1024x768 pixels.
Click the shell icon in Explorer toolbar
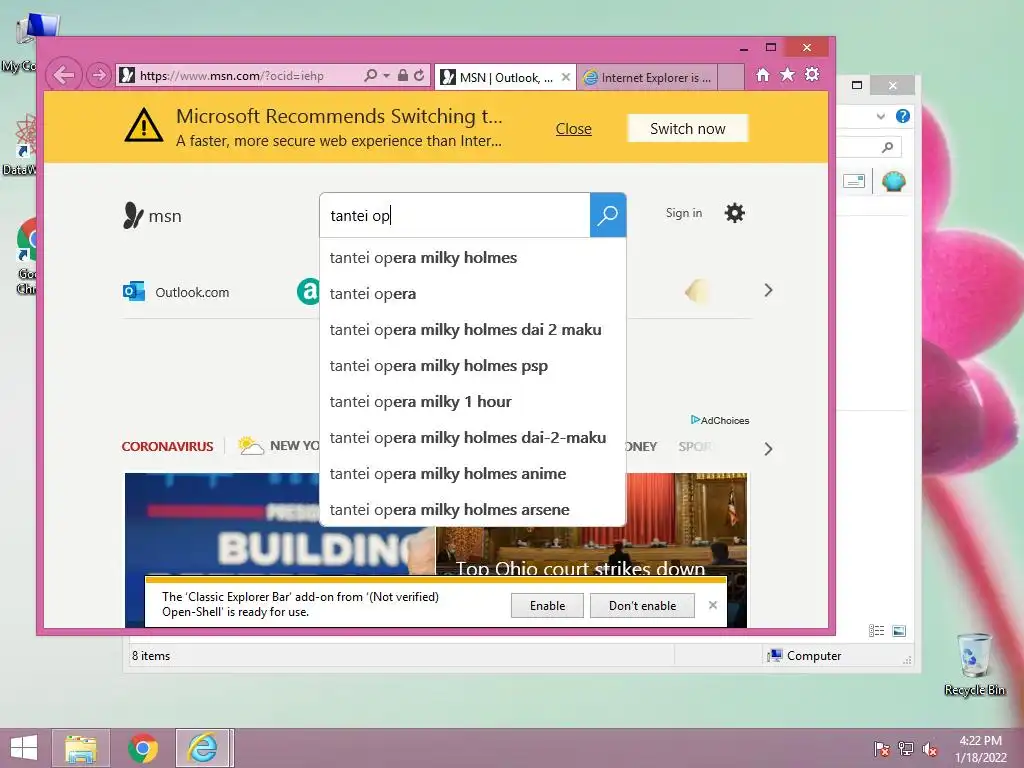[x=893, y=181]
